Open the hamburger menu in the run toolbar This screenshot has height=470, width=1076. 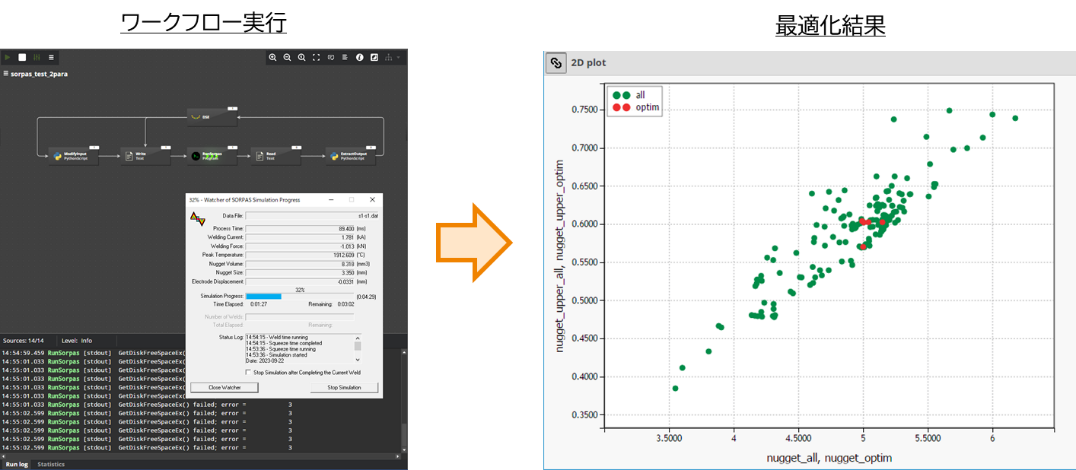coord(51,57)
